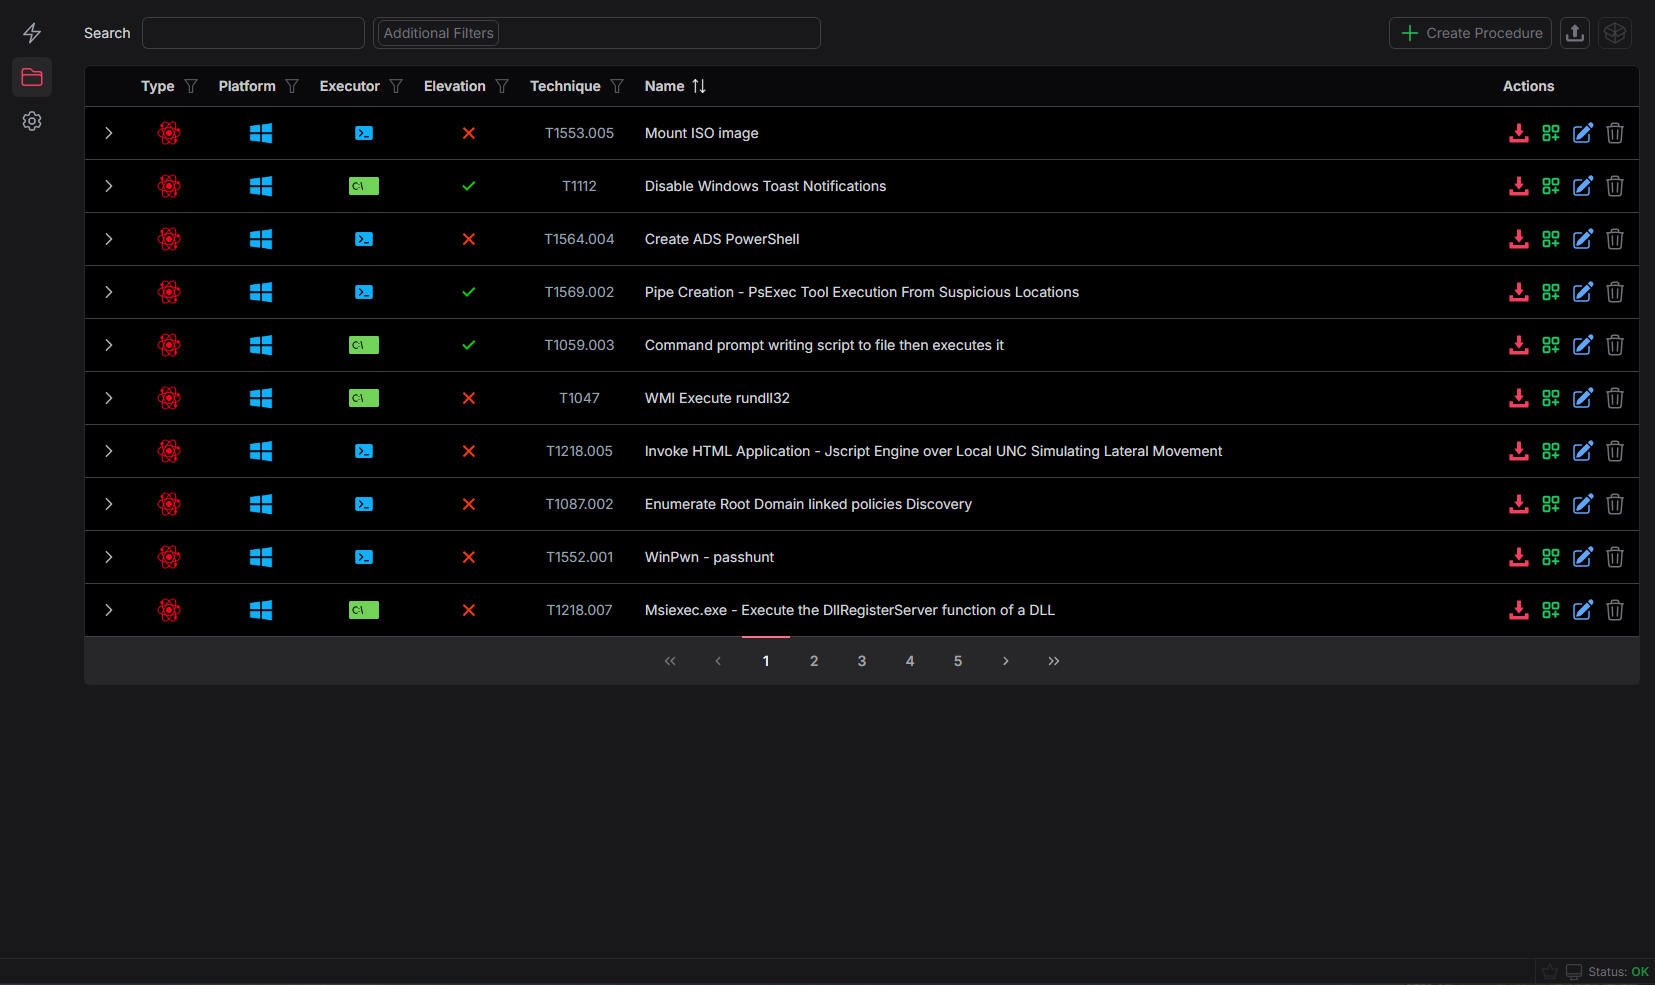Select the lightning icon in the sidebar
This screenshot has height=985, width=1655.
tap(31, 32)
